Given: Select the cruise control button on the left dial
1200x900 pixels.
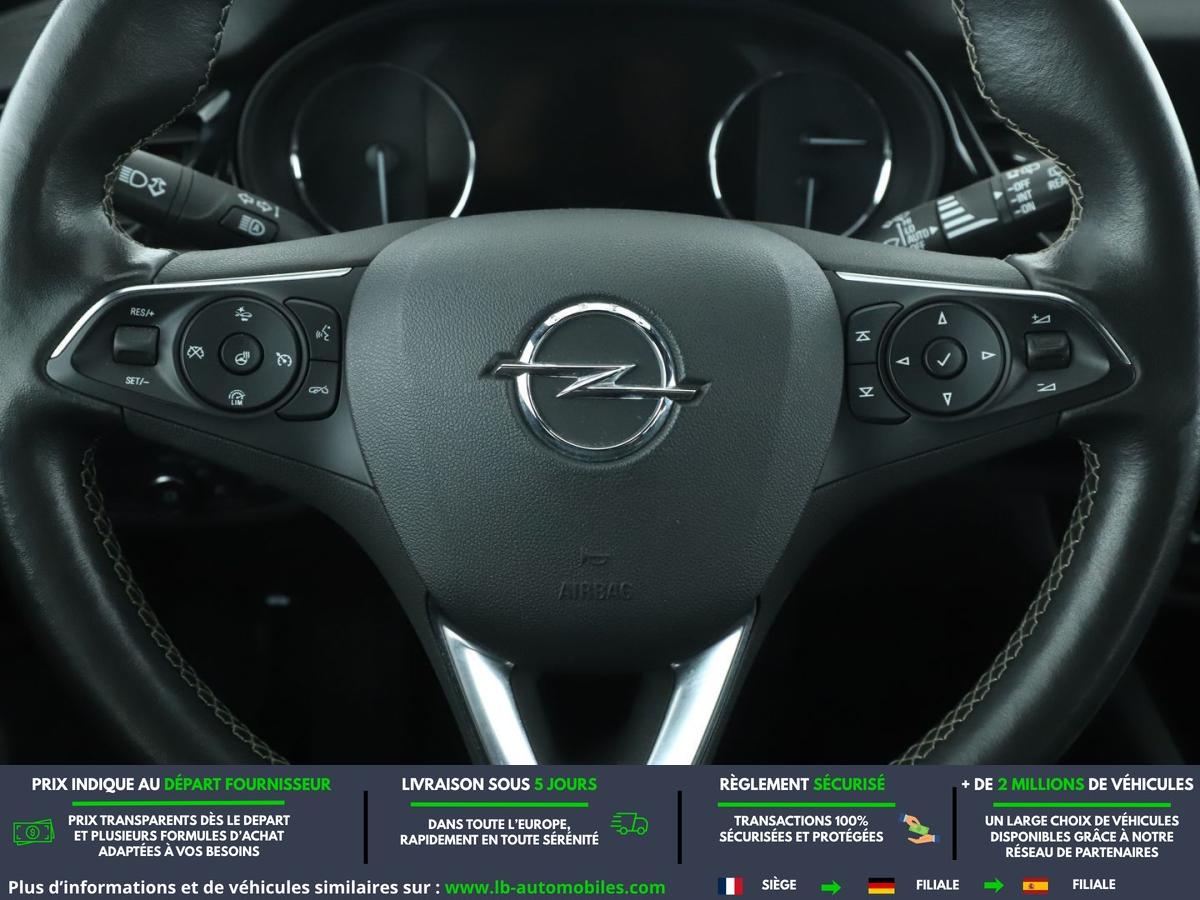Looking at the screenshot, I should tap(284, 360).
